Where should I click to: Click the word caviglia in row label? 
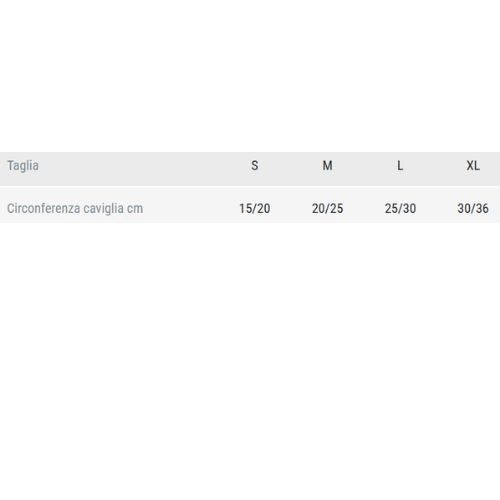point(103,209)
